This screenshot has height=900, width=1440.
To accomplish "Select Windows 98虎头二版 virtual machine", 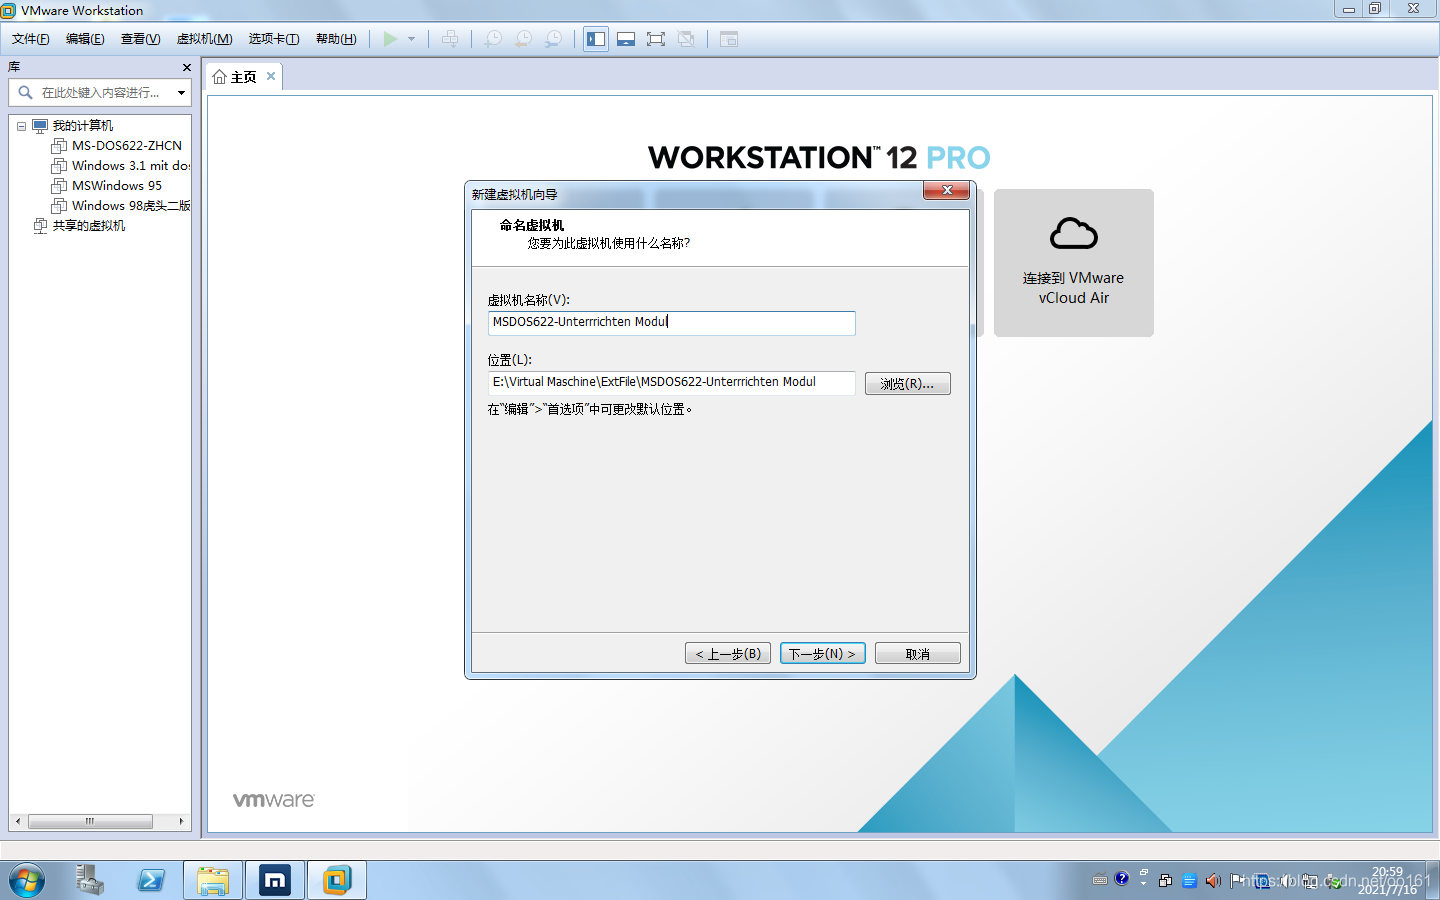I will pyautogui.click(x=130, y=206).
